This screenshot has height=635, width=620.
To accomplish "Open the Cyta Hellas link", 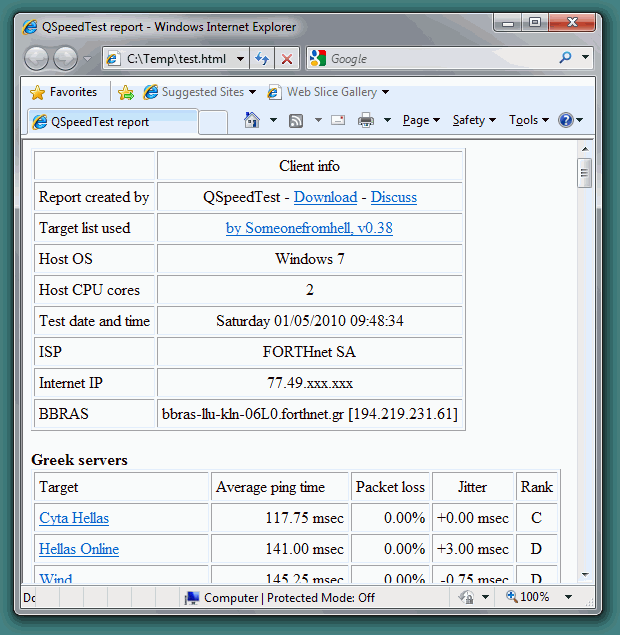I will [x=74, y=518].
